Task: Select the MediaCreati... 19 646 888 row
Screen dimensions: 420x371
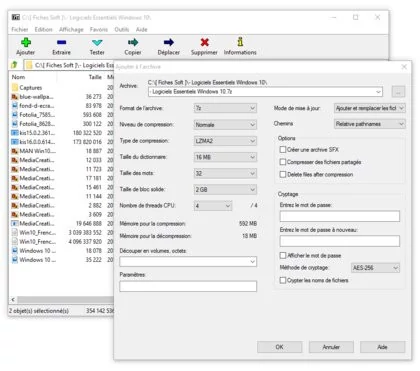Action: [x=62, y=223]
